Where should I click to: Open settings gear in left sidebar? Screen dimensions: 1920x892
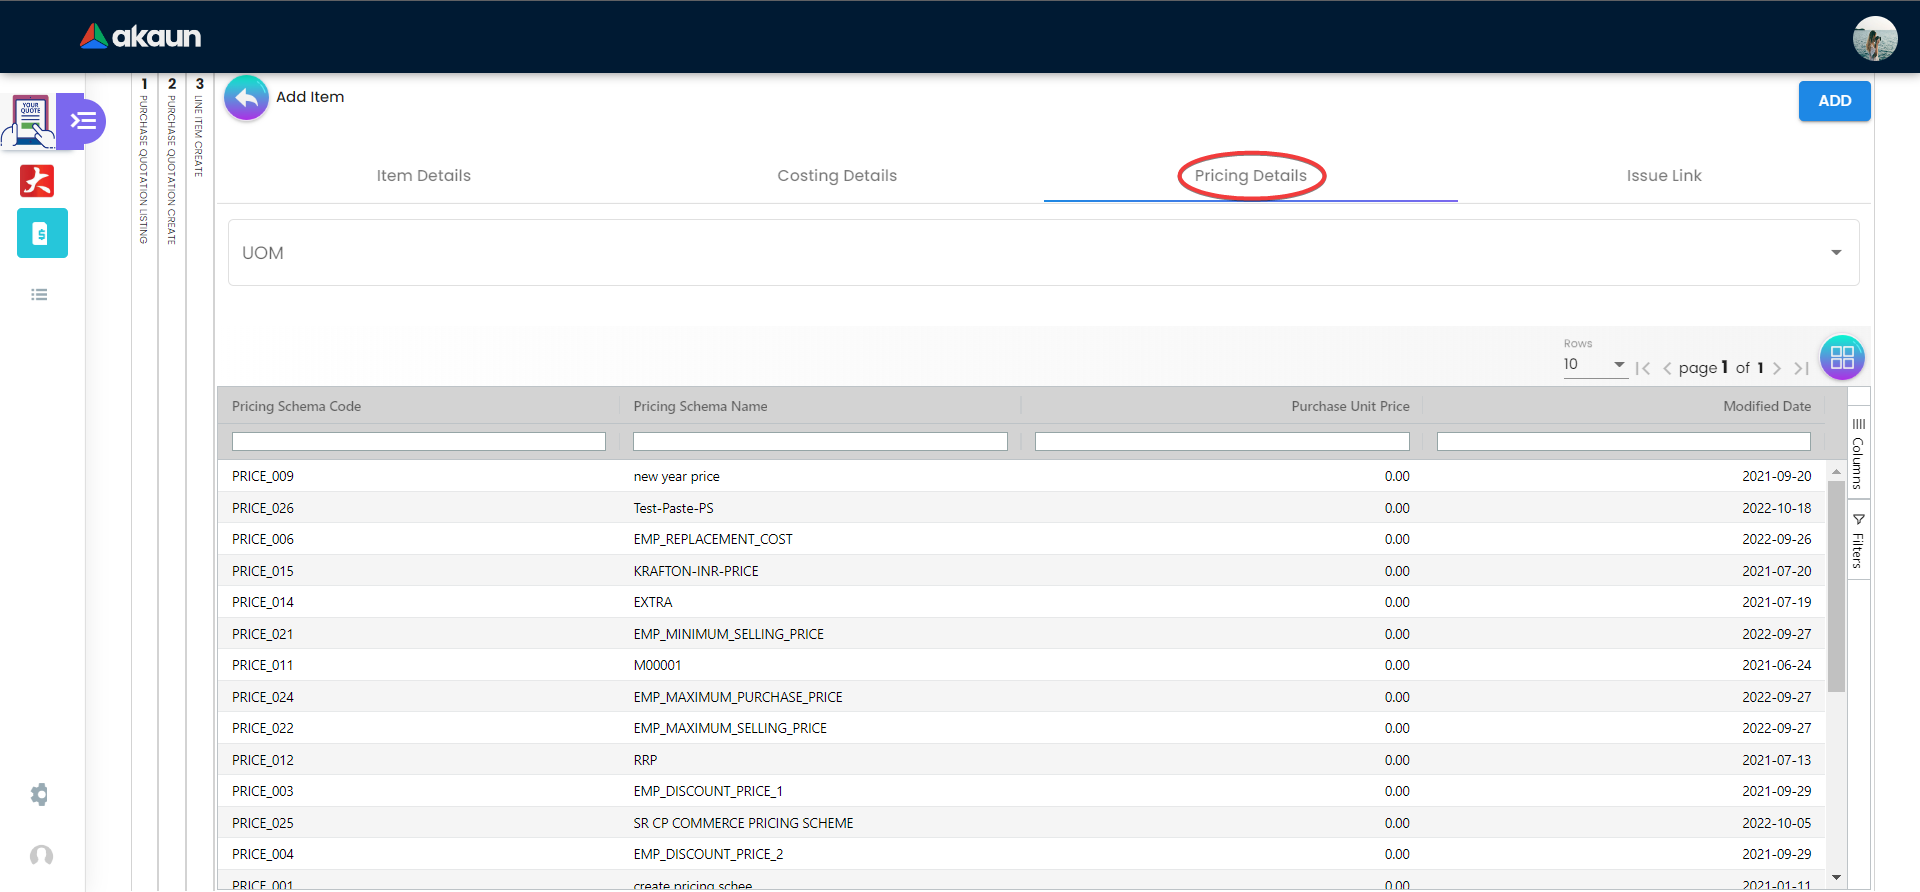40,795
